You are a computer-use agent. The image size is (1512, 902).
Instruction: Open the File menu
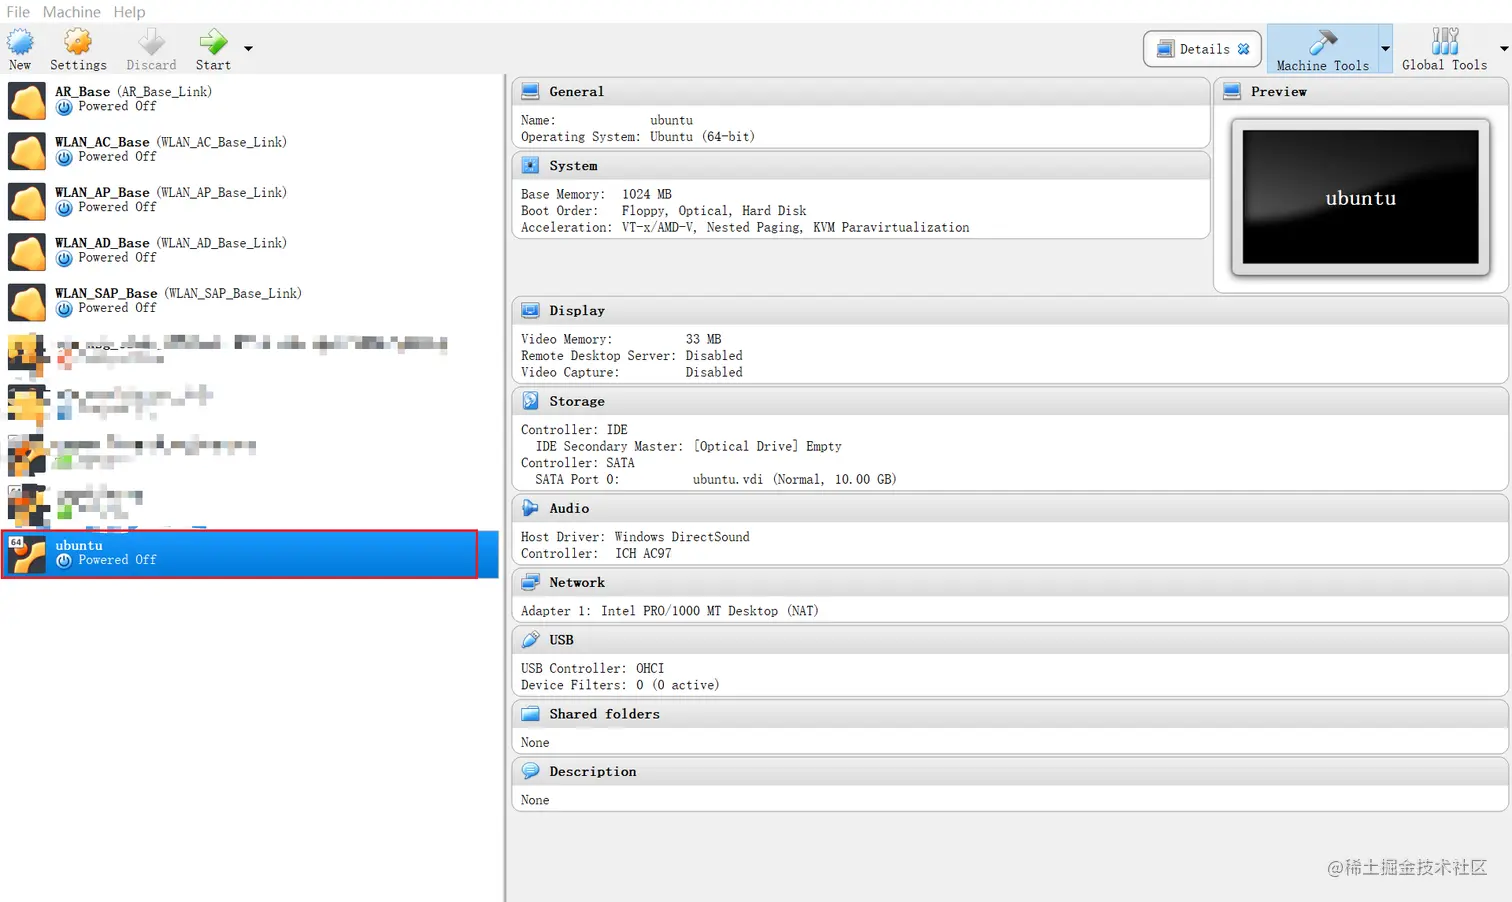(18, 12)
